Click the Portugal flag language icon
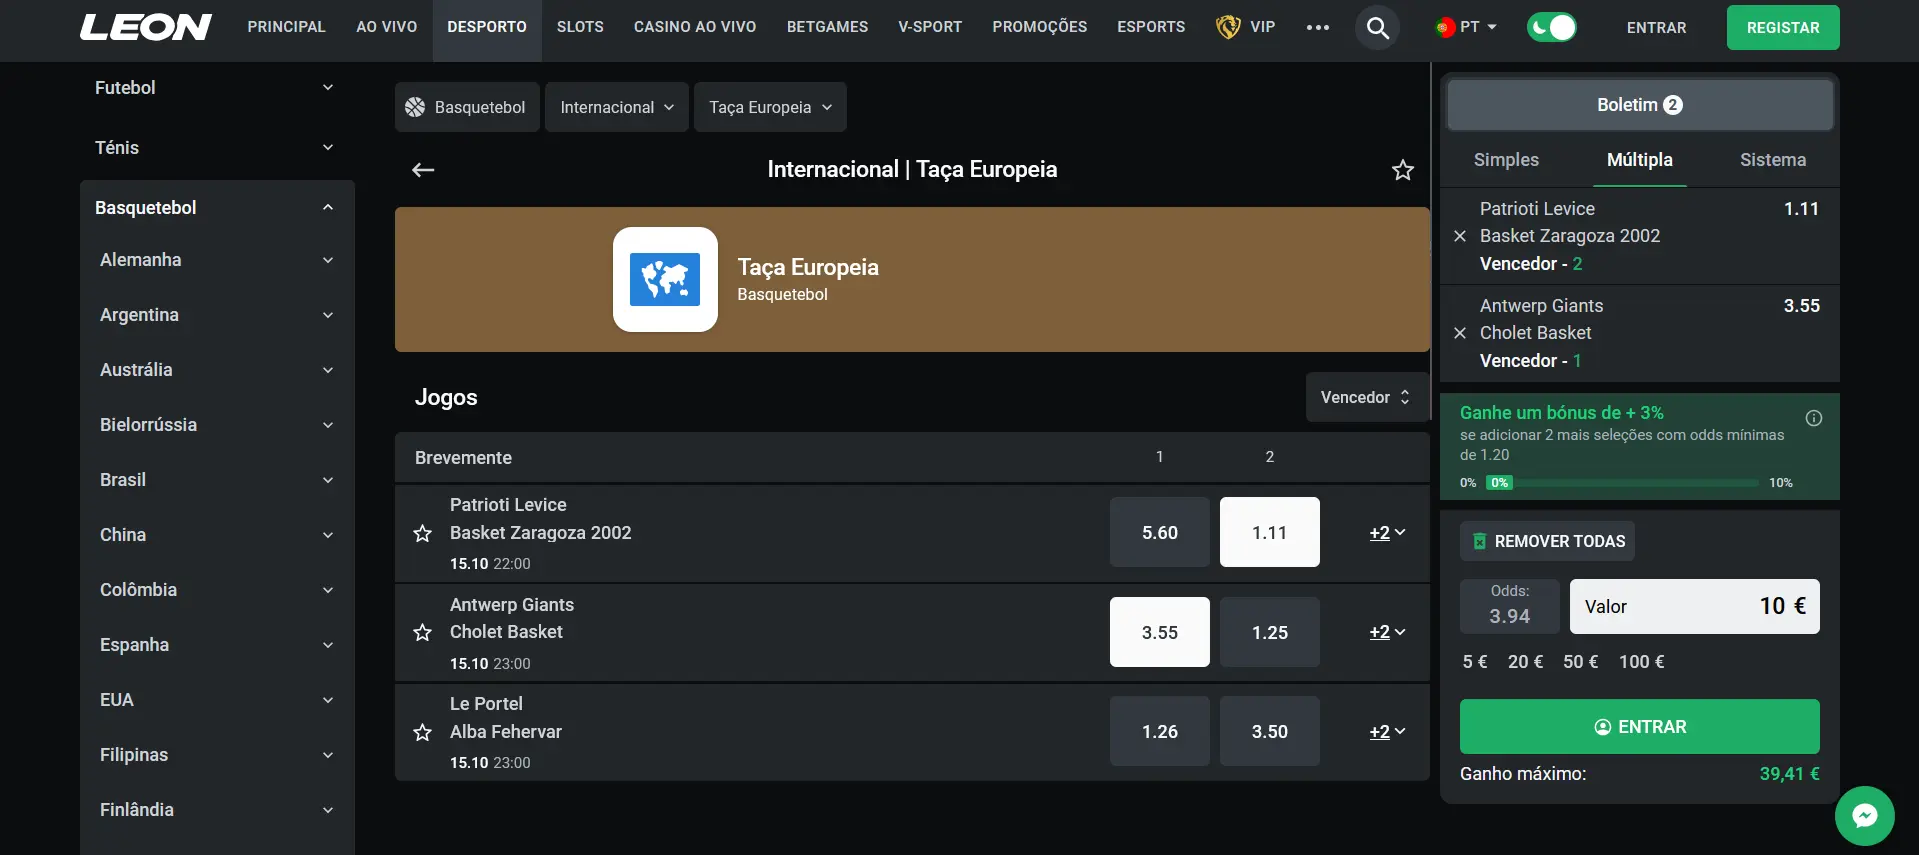 coord(1444,27)
